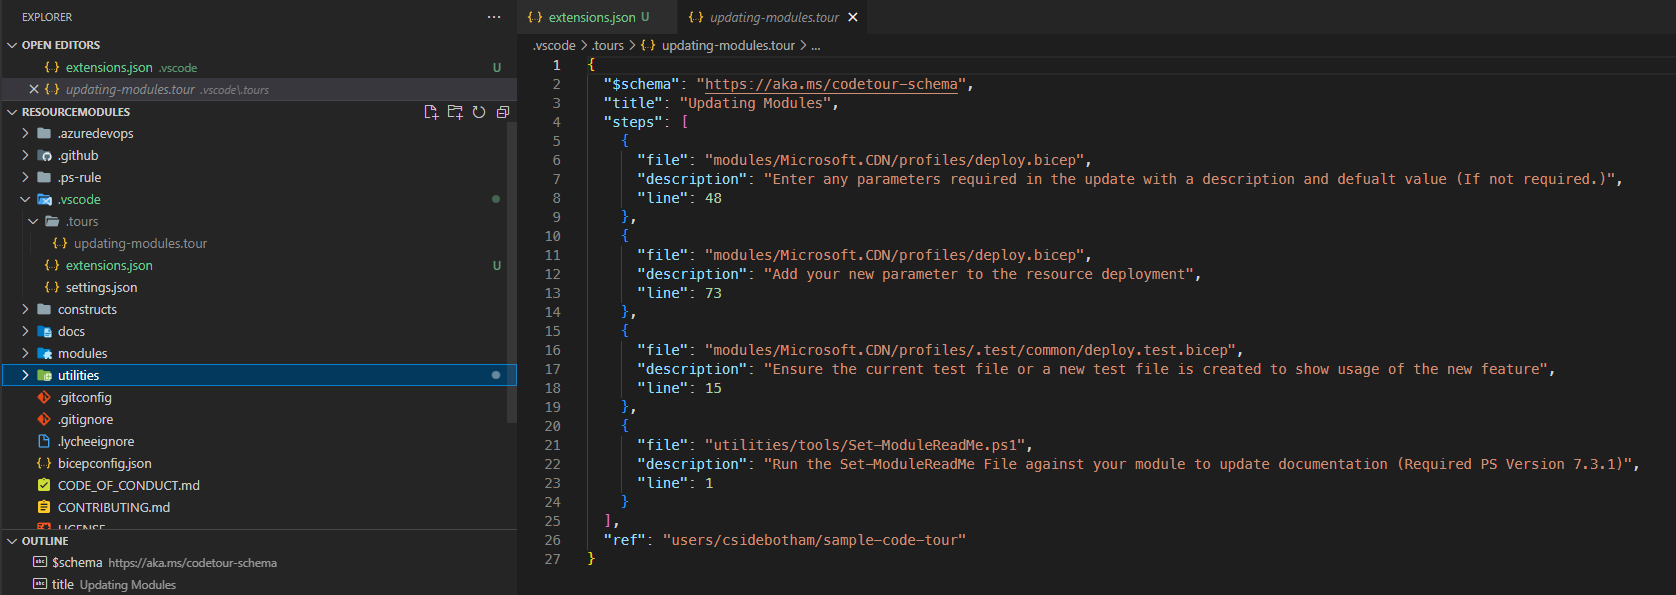Open the .gitignore file
This screenshot has width=1676, height=595.
pyautogui.click(x=85, y=419)
